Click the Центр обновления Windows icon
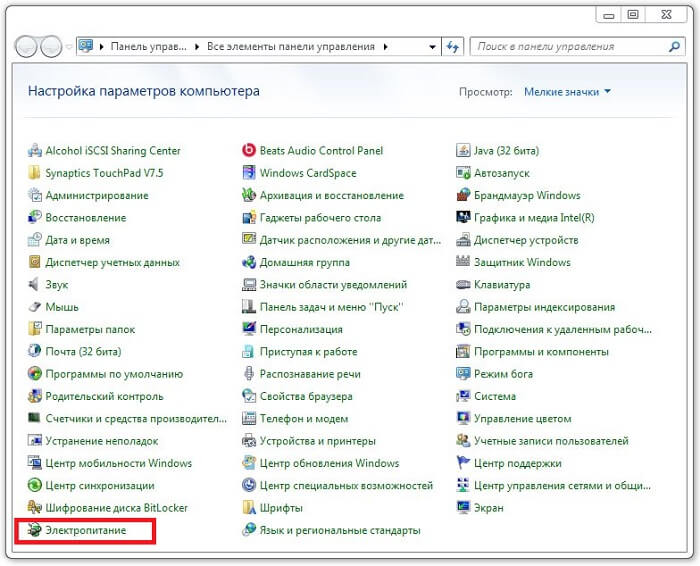Viewport: 700px width, 566px height. click(249, 463)
